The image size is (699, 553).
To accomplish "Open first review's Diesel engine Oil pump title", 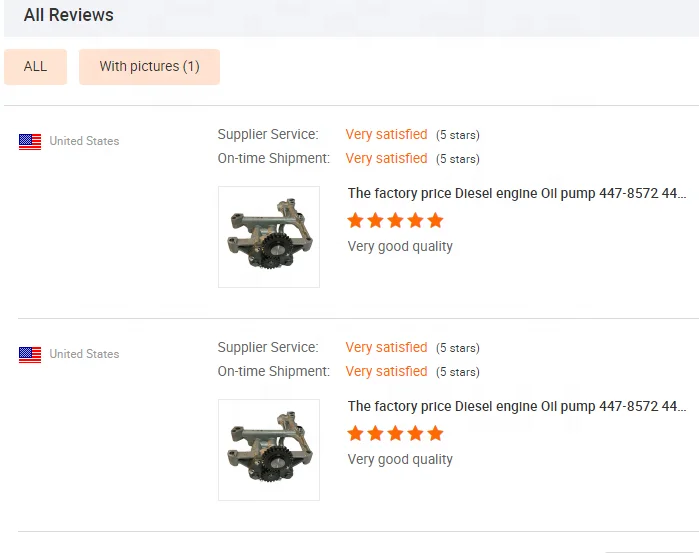I will tap(517, 194).
